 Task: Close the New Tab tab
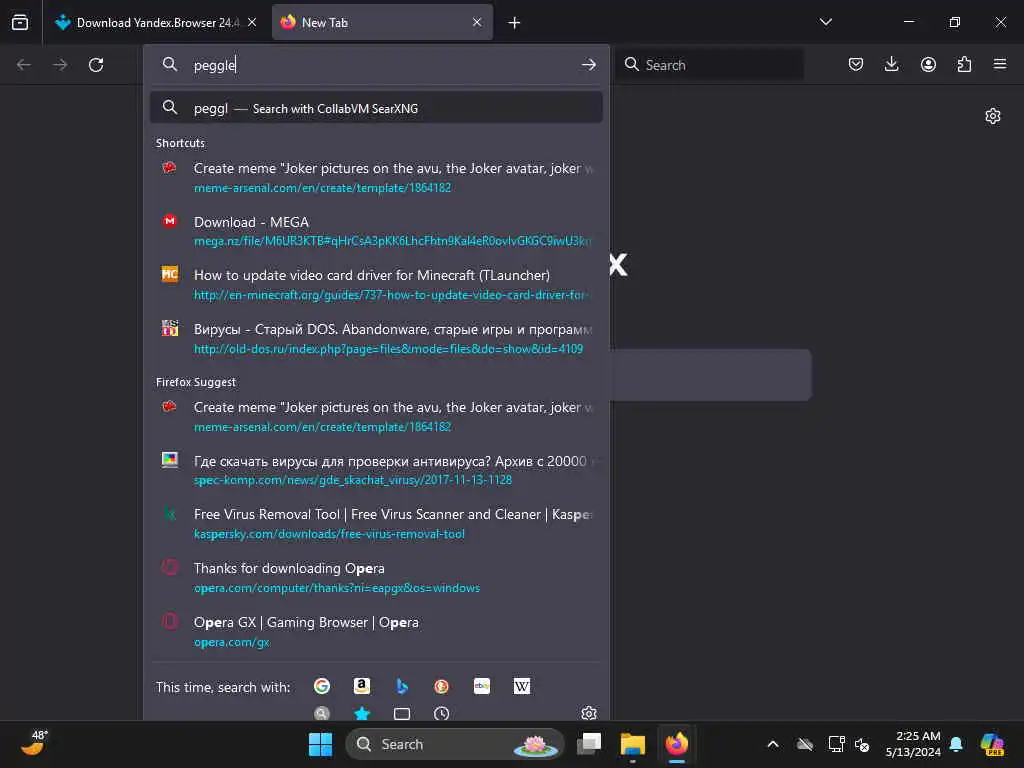pos(477,22)
